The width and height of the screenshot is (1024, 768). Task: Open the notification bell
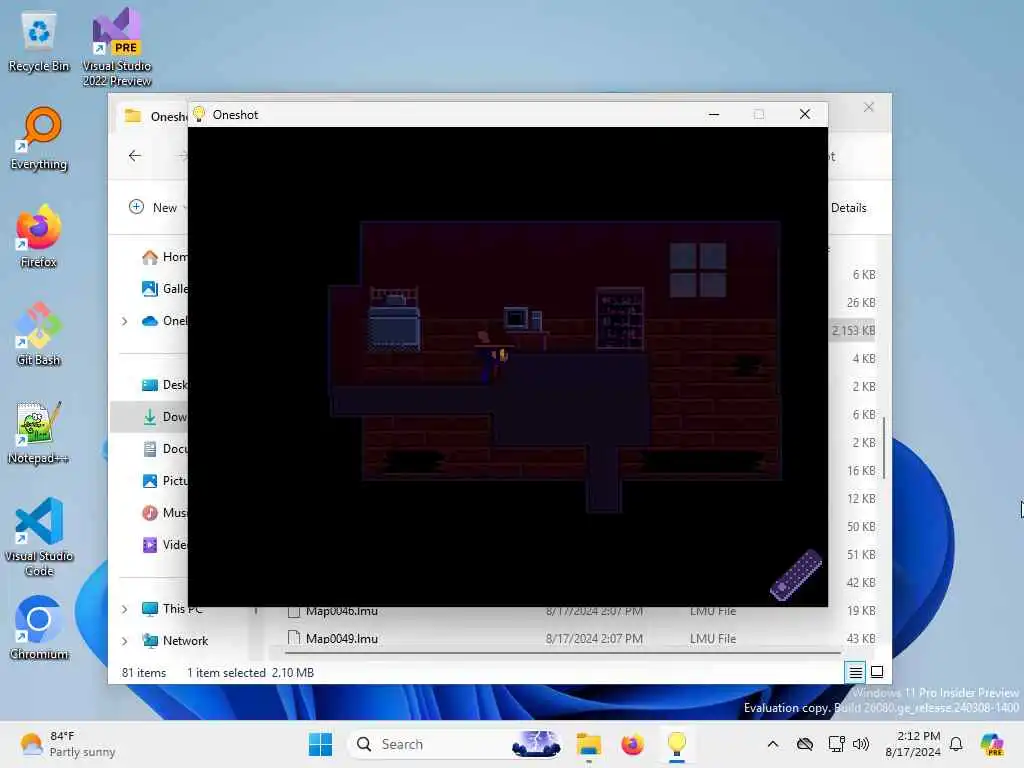[x=956, y=744]
